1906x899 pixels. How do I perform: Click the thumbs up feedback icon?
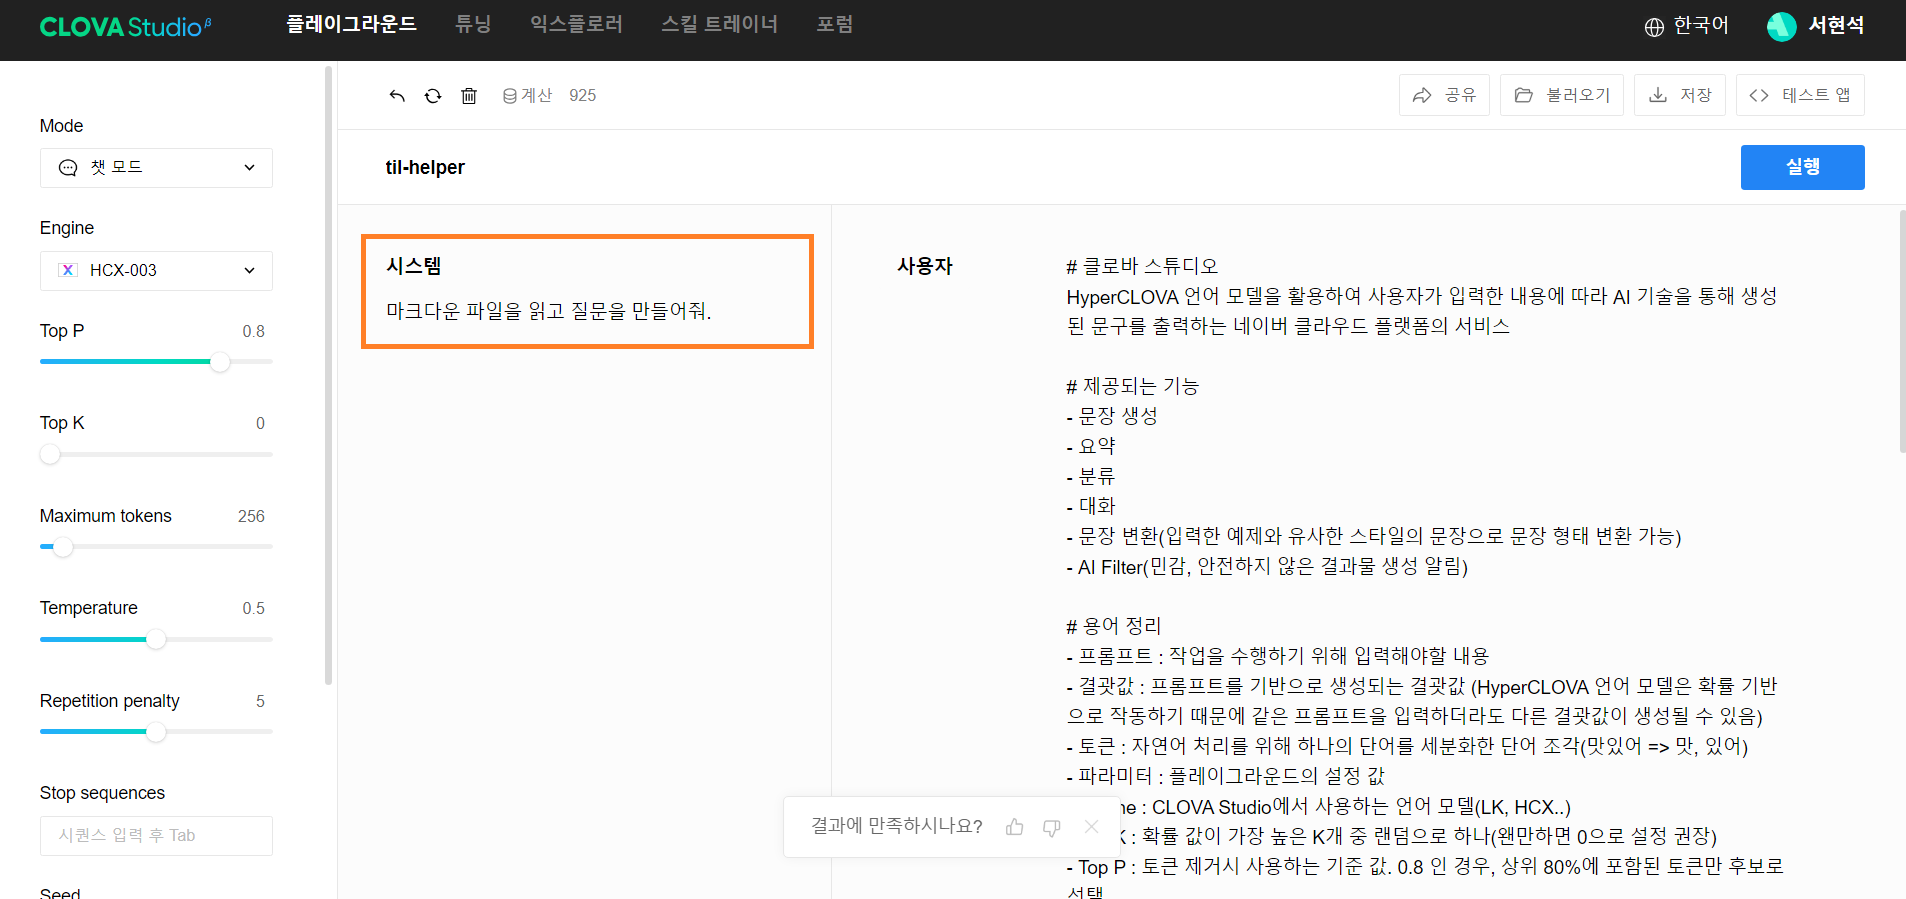pos(1015,827)
